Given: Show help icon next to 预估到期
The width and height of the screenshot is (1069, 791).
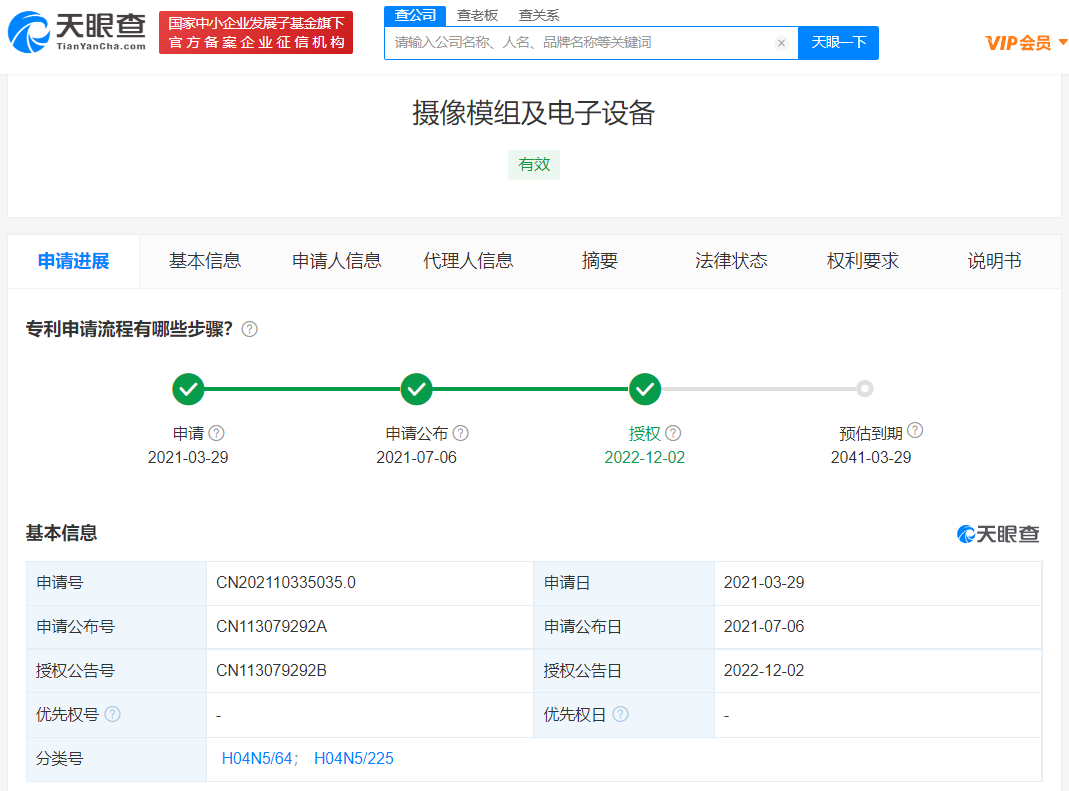Looking at the screenshot, I should pos(916,430).
